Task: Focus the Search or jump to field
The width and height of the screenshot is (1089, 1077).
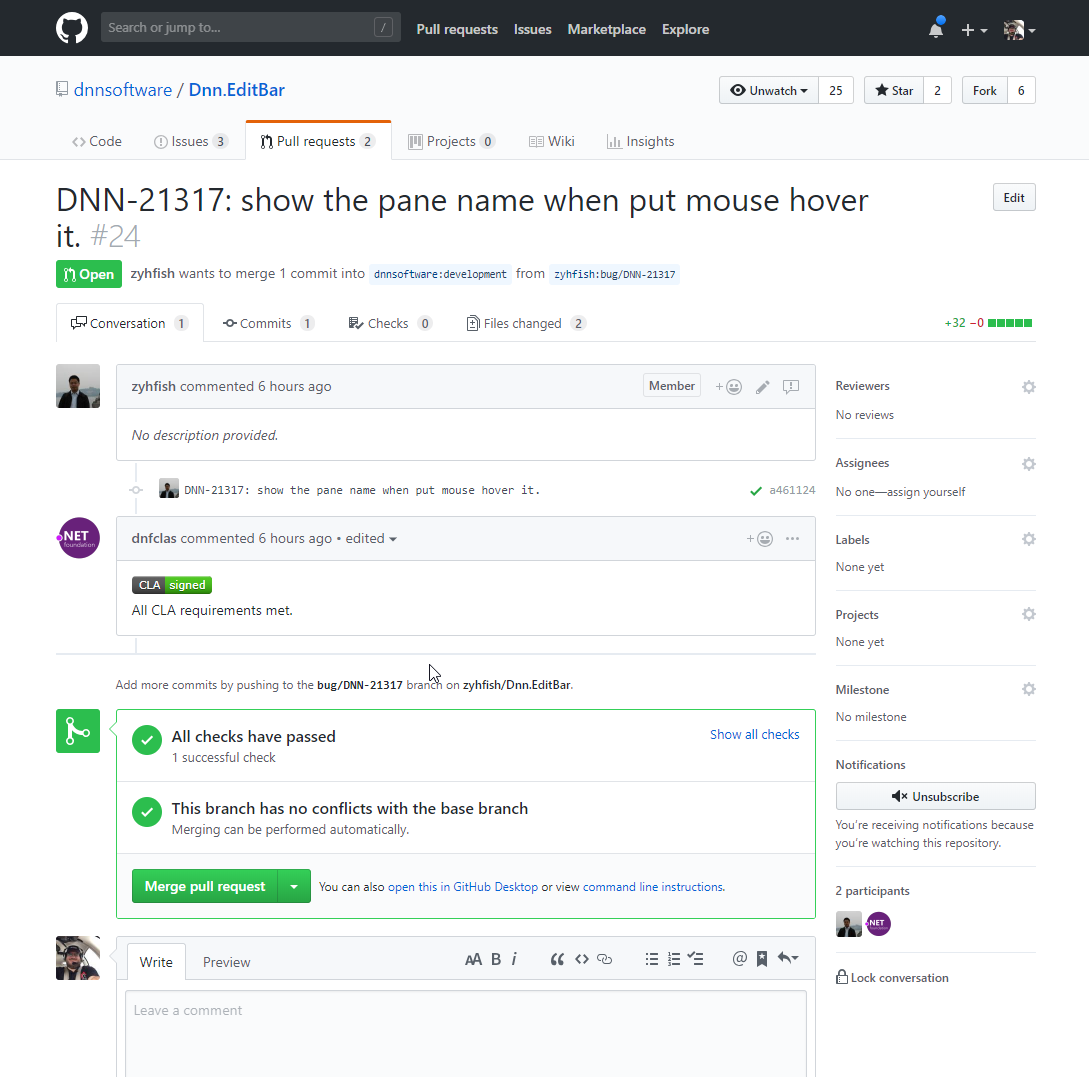Action: click(x=251, y=27)
